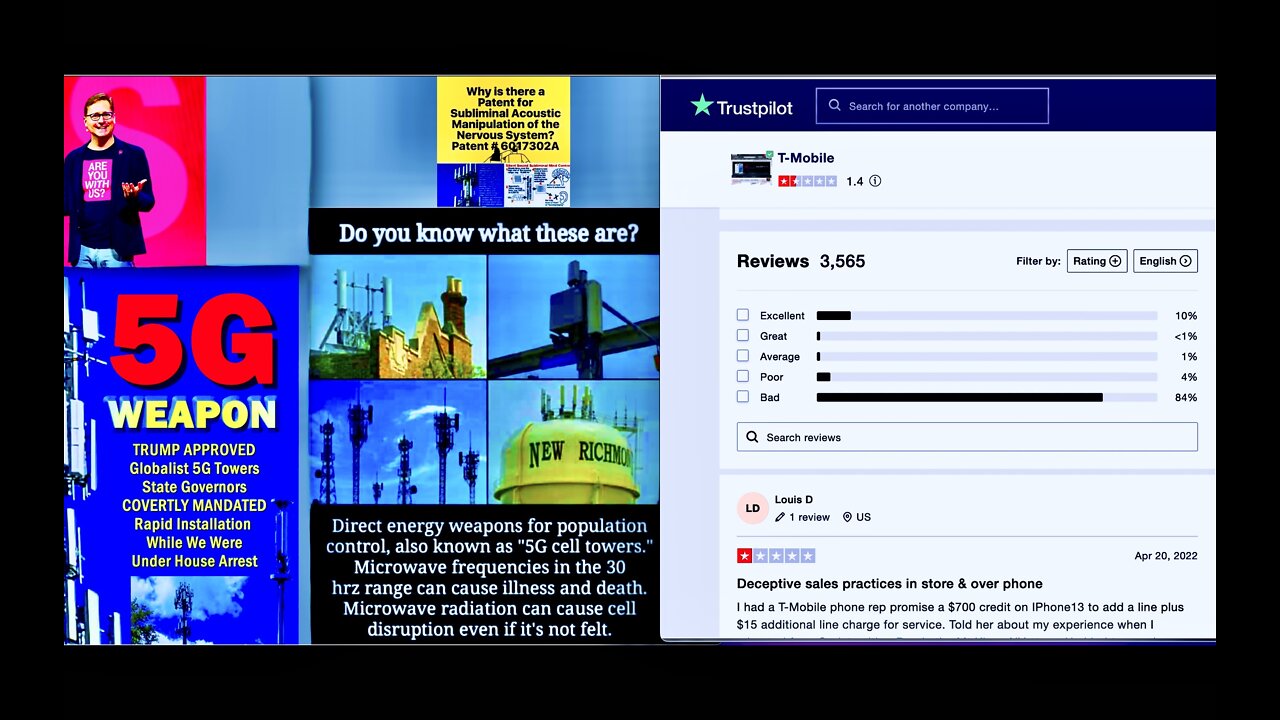Check the Poor rating filter
Image resolution: width=1280 pixels, height=720 pixels.
pos(743,377)
